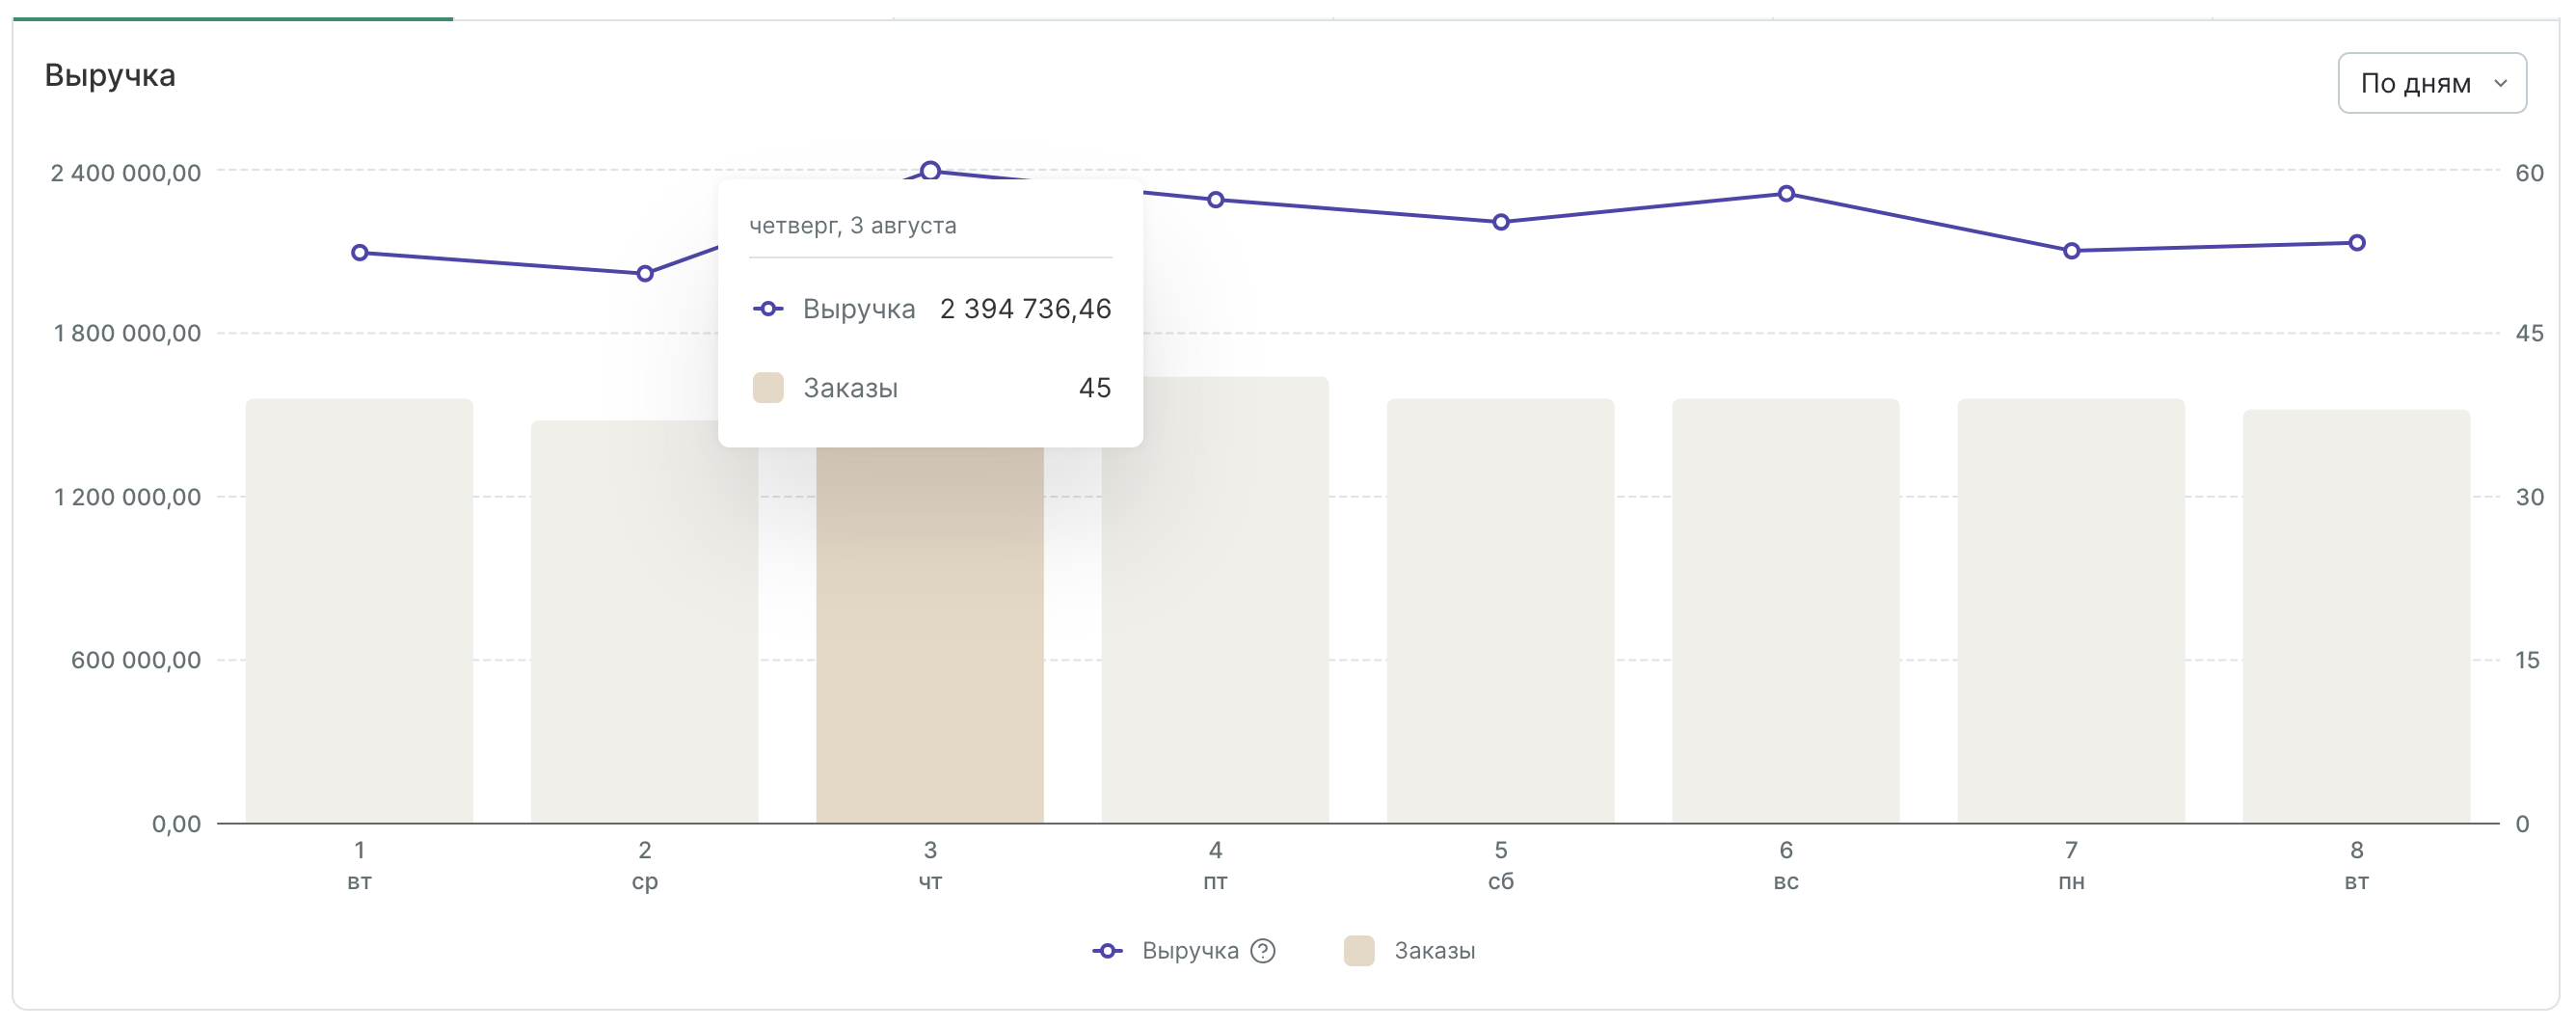Click the '600 000,00' axis label
The height and width of the screenshot is (1028, 2576).
(x=136, y=660)
